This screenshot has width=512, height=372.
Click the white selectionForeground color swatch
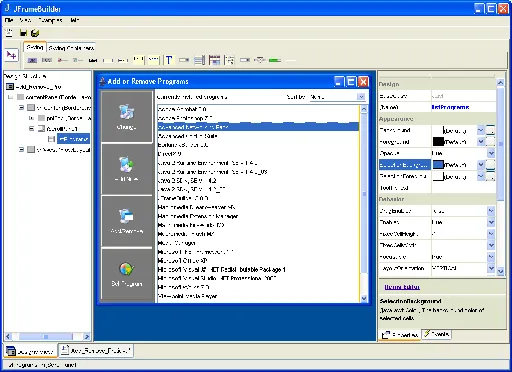(x=438, y=176)
